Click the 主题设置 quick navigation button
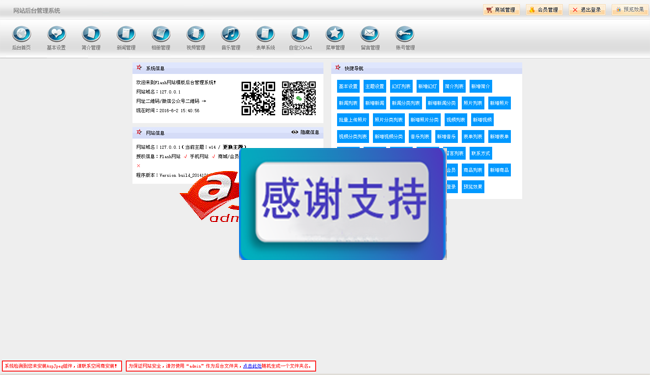Screen dimensions: 650x375 (375, 87)
